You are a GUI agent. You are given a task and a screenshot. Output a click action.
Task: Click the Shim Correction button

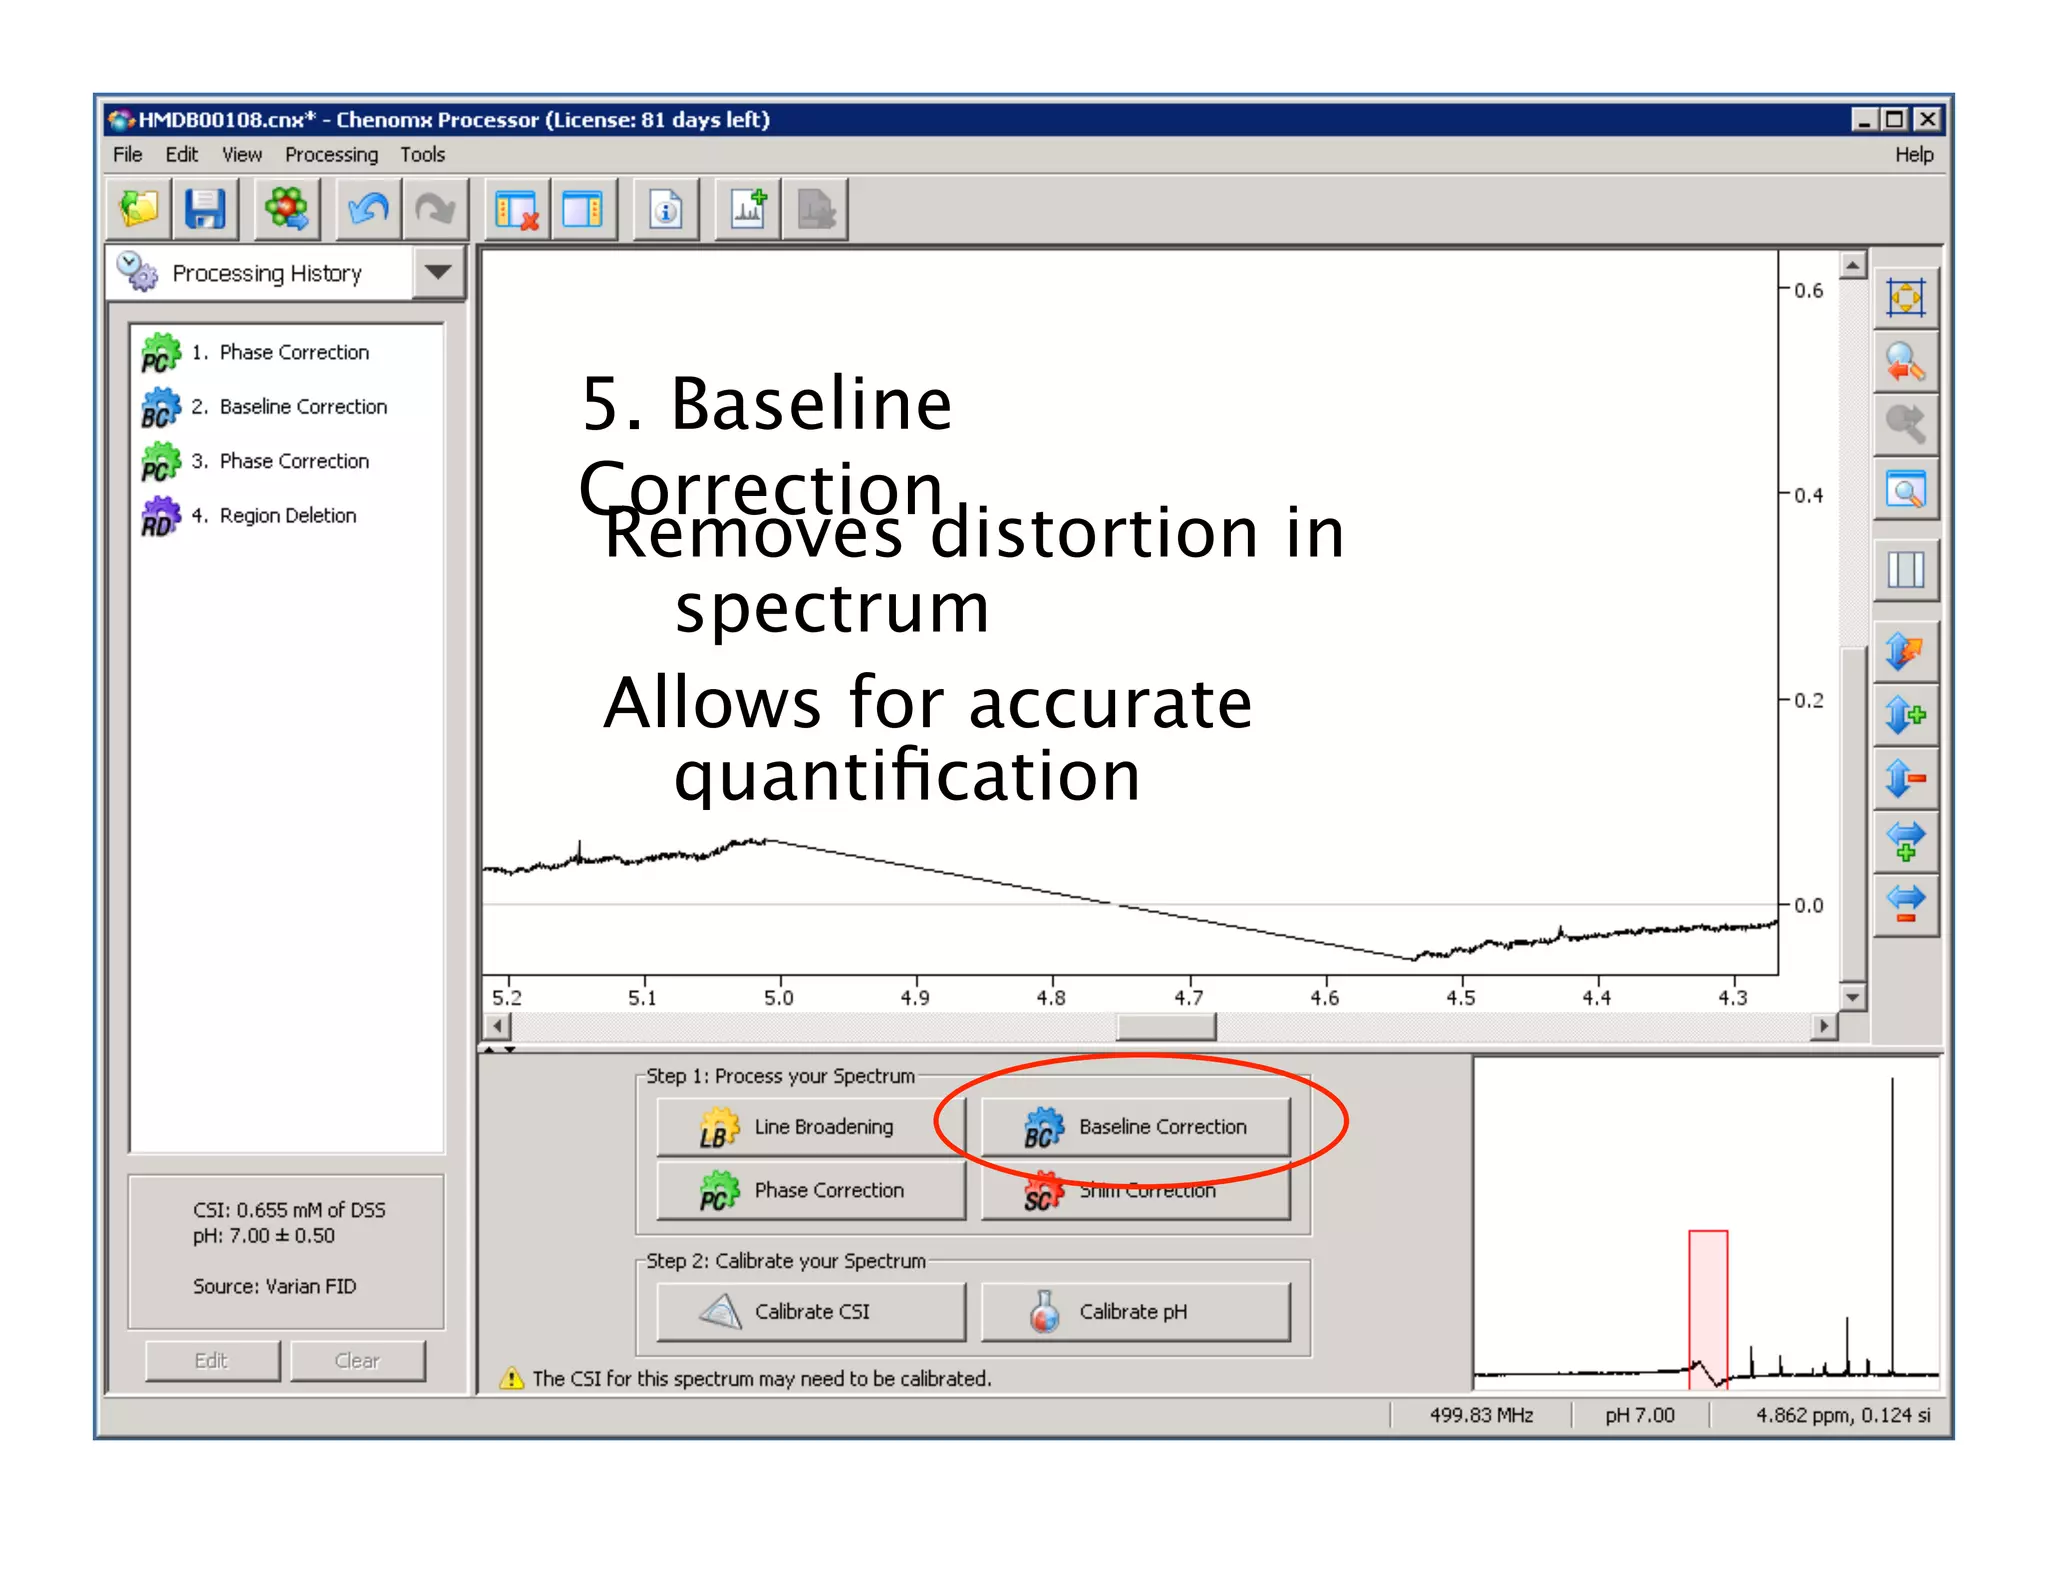click(1136, 1190)
